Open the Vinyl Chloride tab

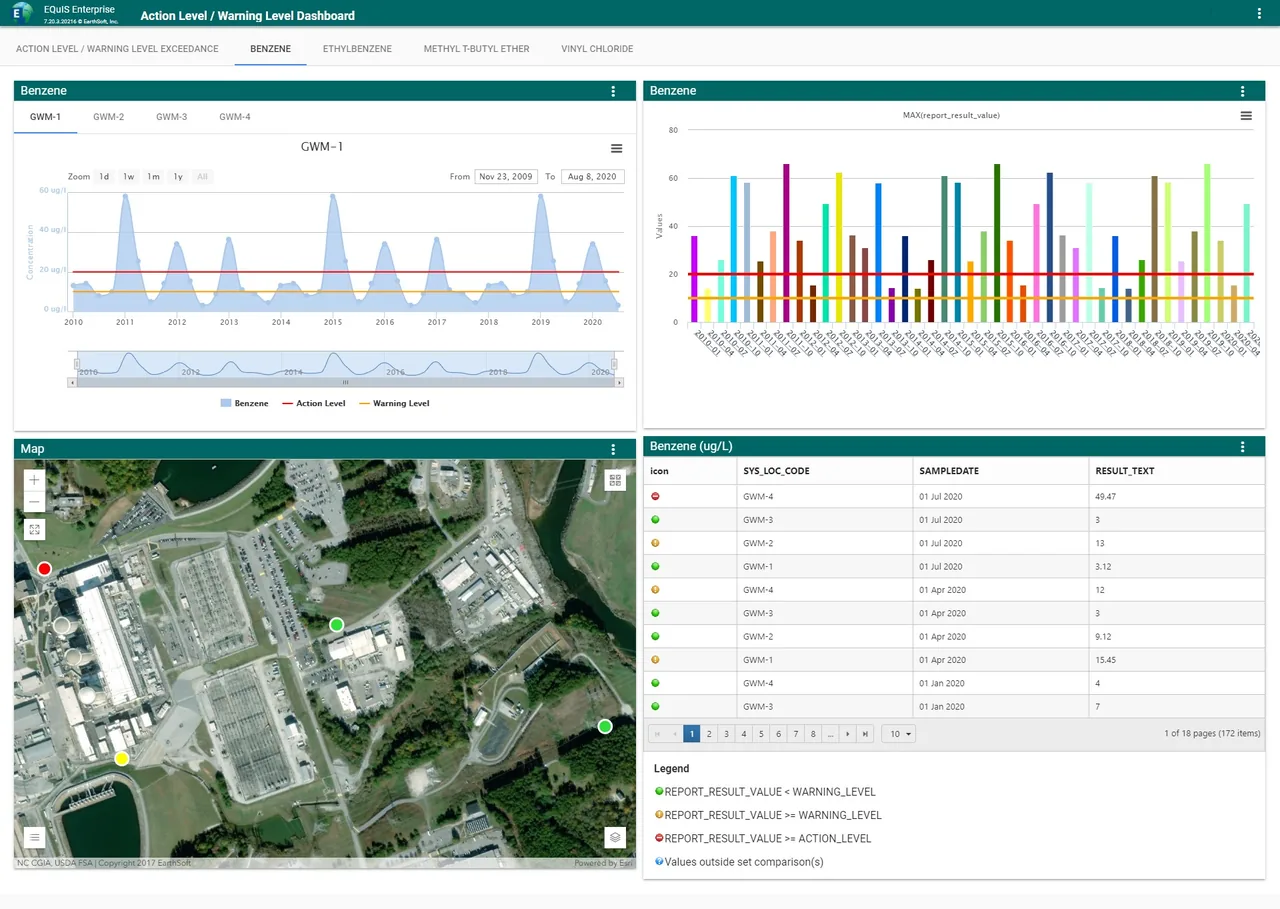tap(597, 49)
